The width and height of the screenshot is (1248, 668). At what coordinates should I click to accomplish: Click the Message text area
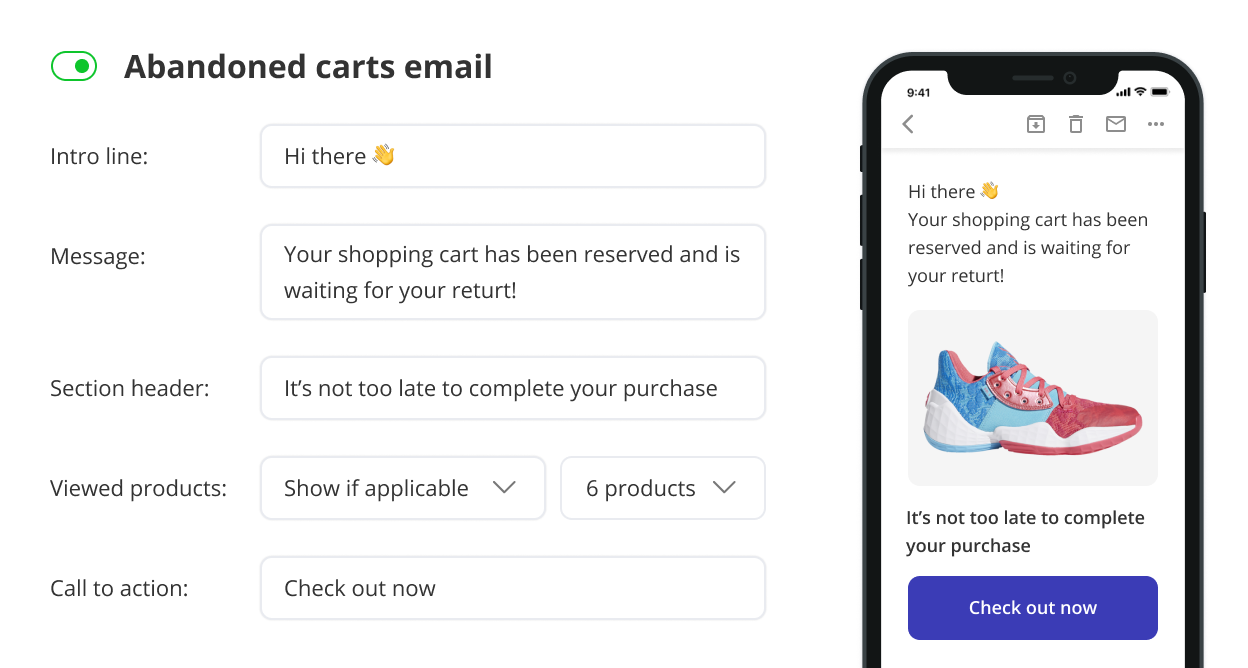click(x=513, y=272)
